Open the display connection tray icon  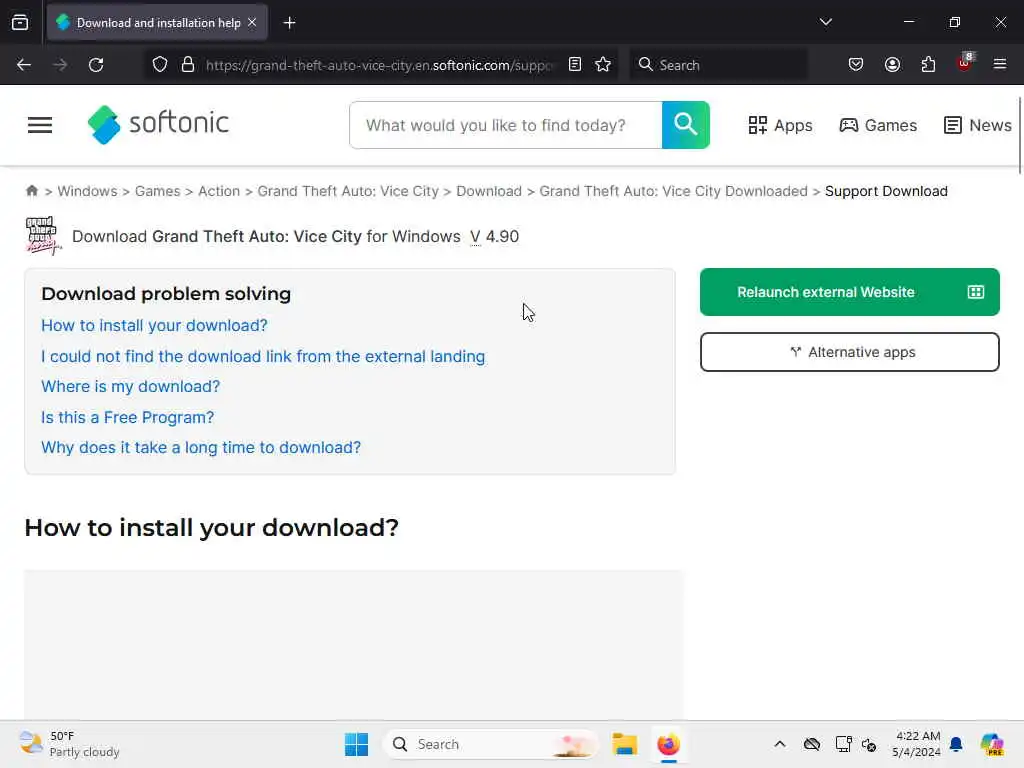843,744
